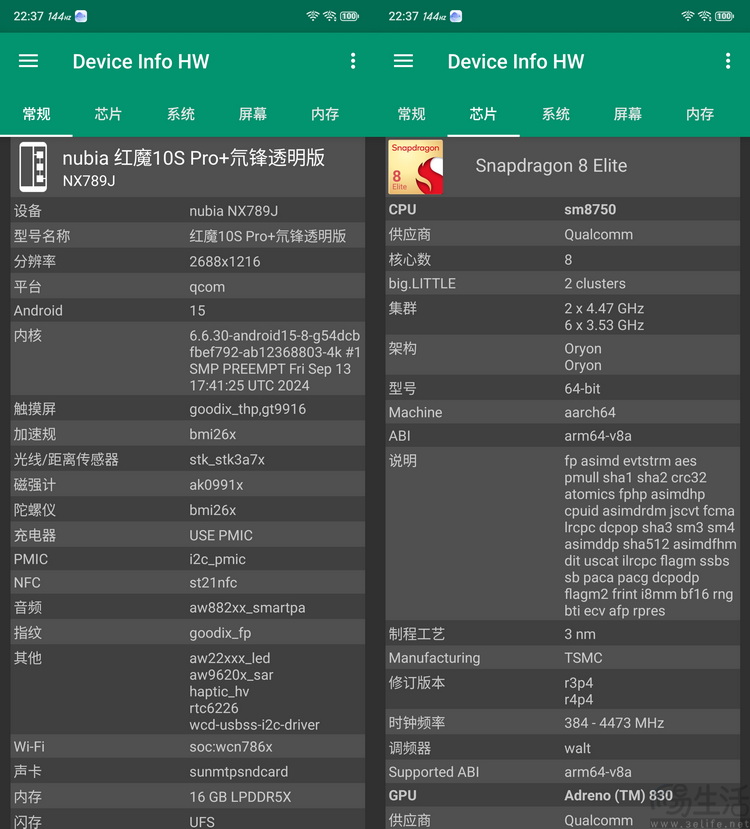
Task: Switch to 屏幕 tab in right screen
Action: tap(627, 114)
